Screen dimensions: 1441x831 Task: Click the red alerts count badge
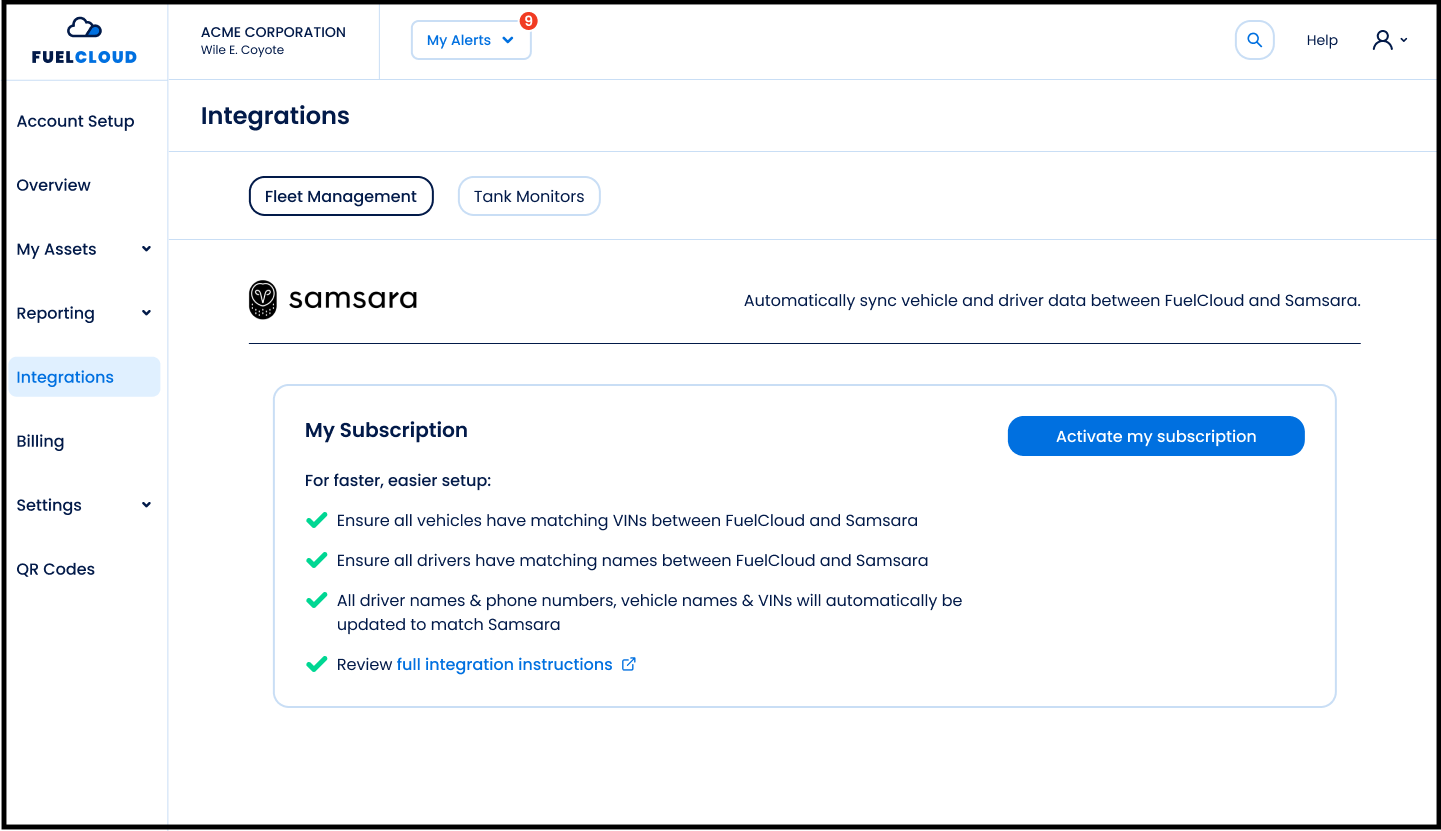[x=529, y=21]
